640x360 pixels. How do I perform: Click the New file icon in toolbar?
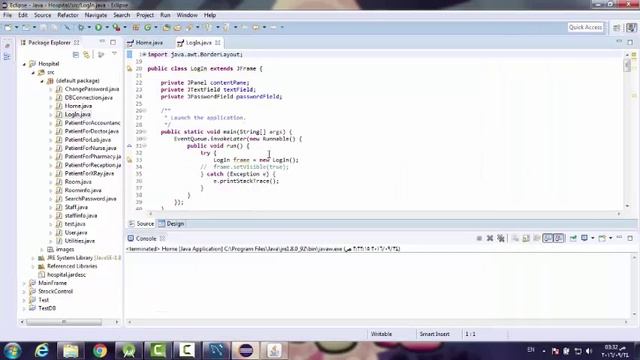tap(8, 27)
